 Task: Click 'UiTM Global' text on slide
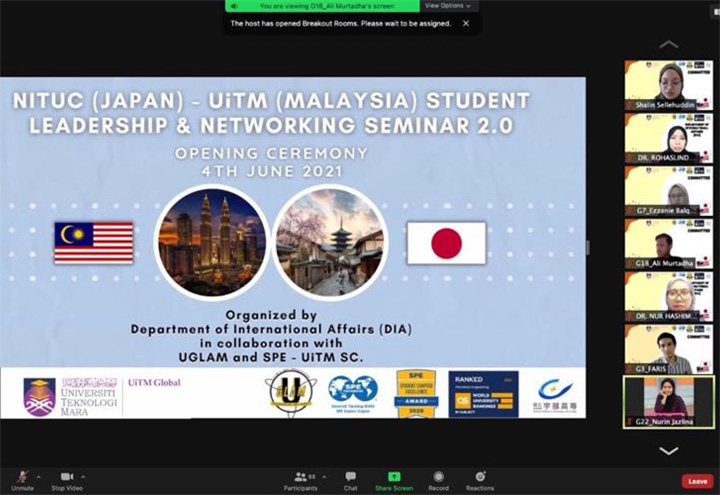pos(154,382)
